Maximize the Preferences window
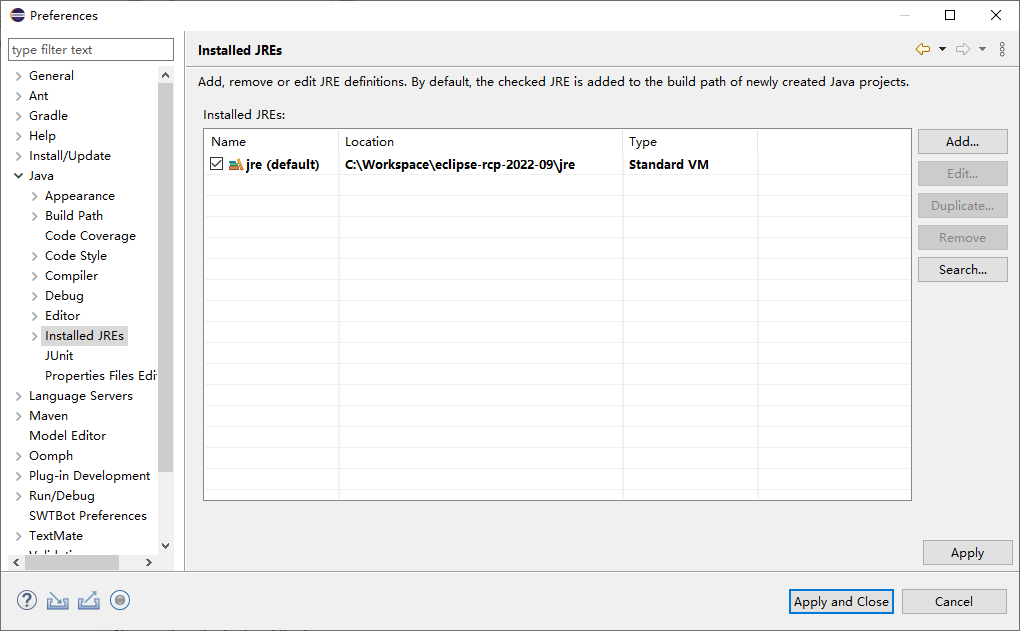Image resolution: width=1020 pixels, height=631 pixels. [x=950, y=15]
